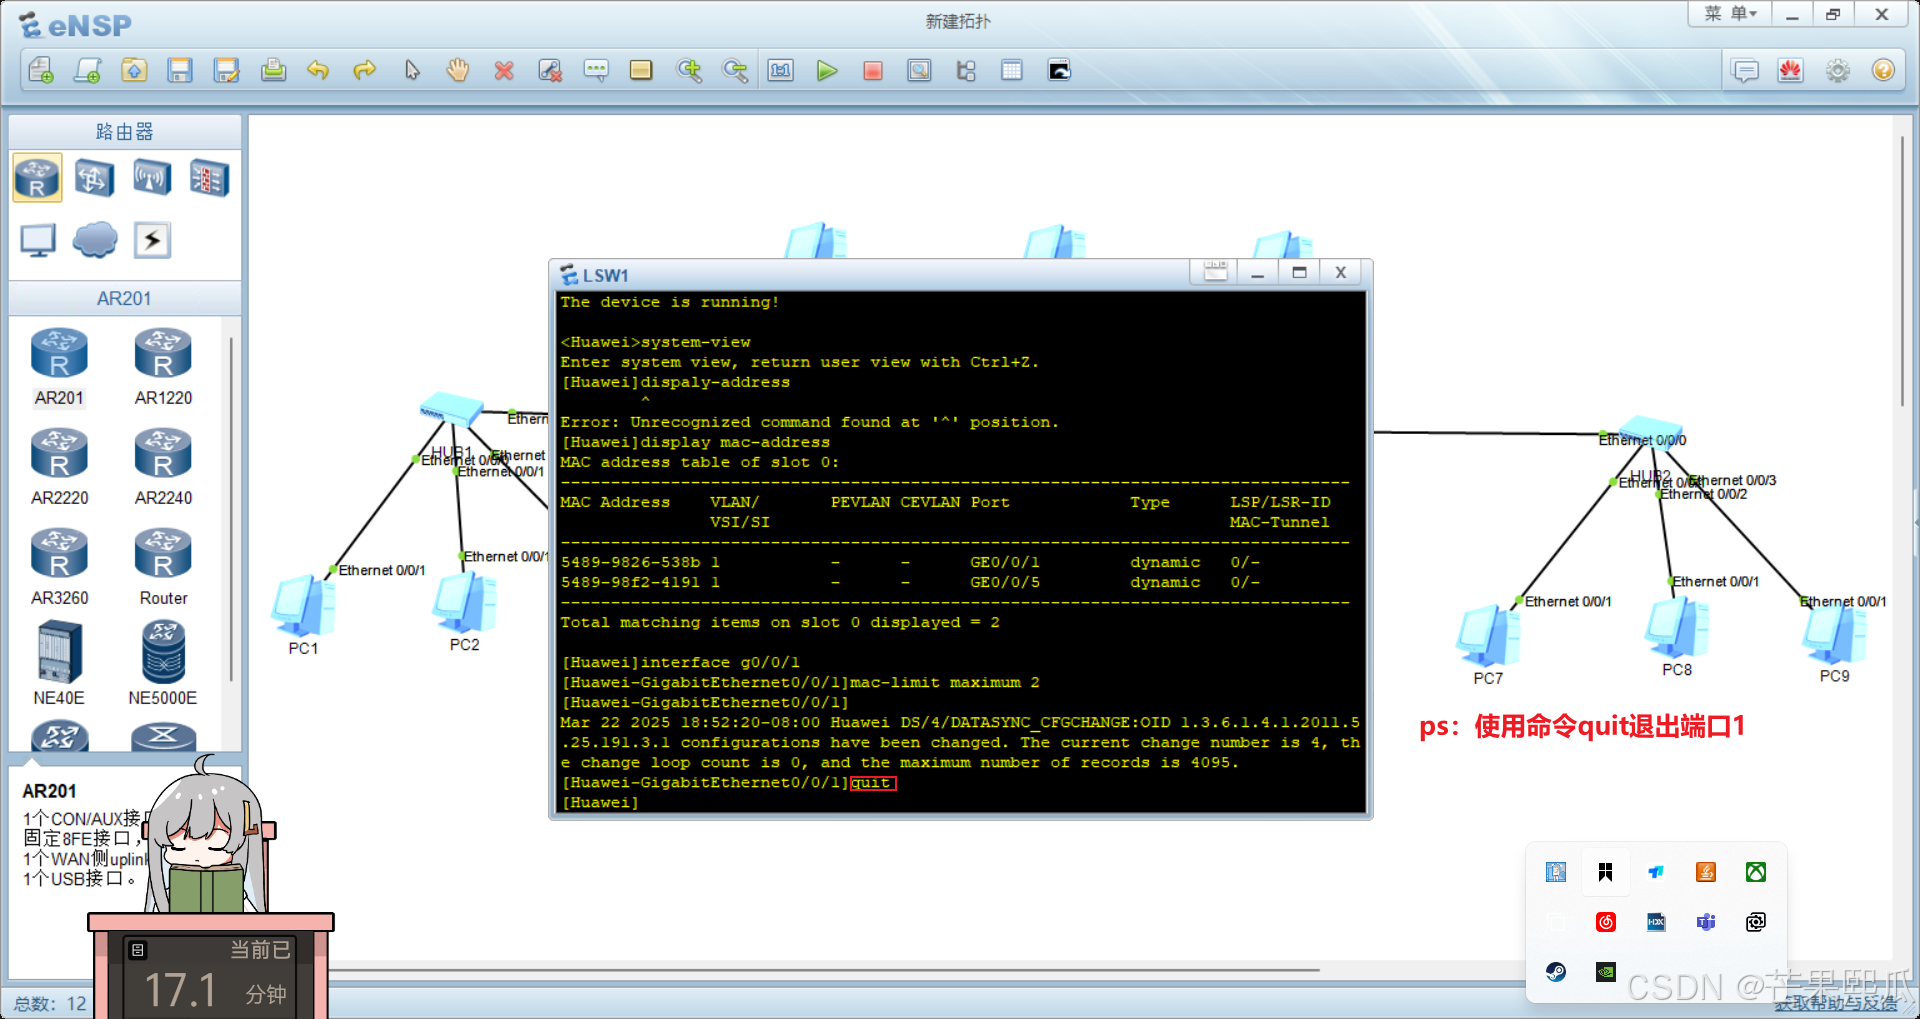Select the router device category icon

point(38,178)
